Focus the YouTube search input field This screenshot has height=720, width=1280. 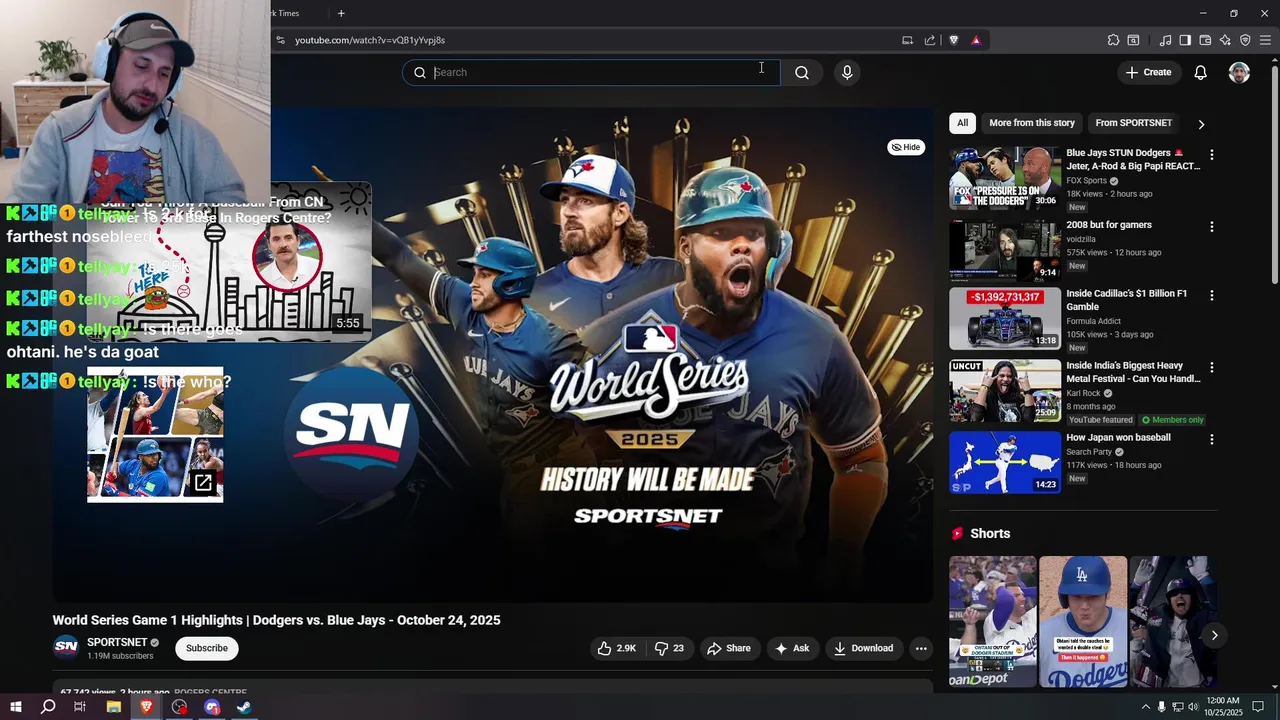[592, 72]
